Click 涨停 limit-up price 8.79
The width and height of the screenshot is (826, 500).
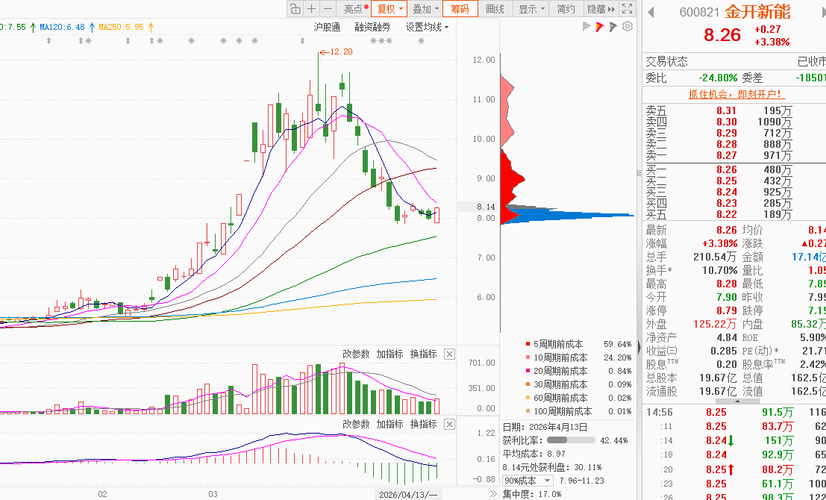point(726,311)
